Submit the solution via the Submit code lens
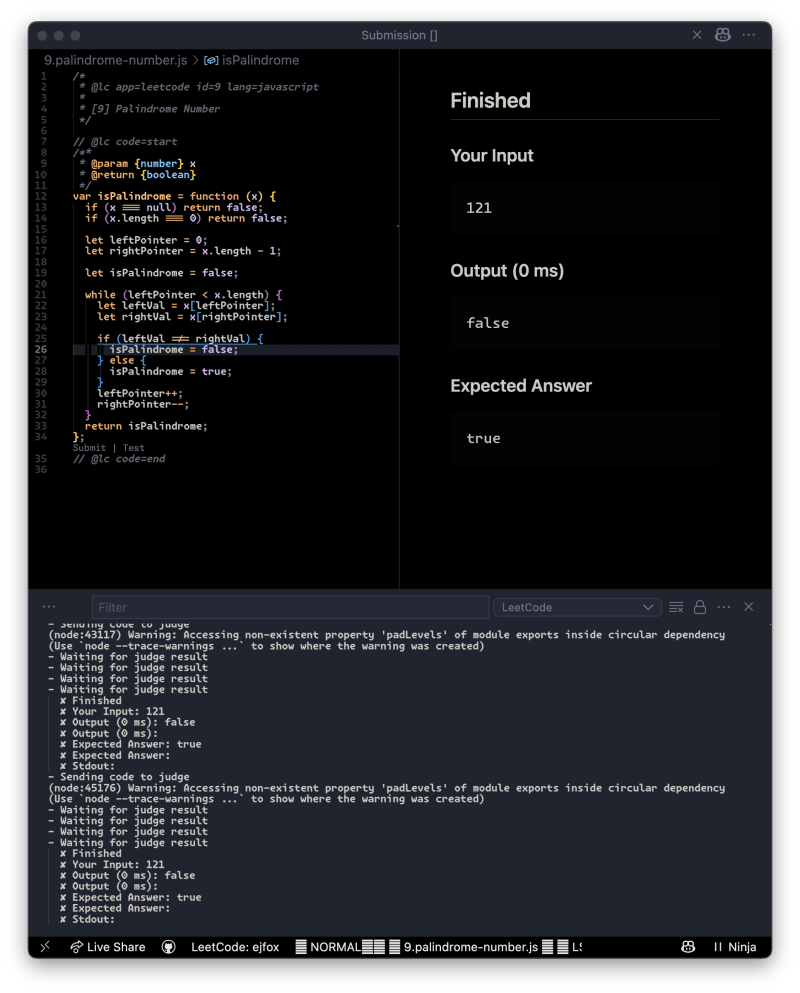Image resolution: width=800 pixels, height=993 pixels. point(87,447)
